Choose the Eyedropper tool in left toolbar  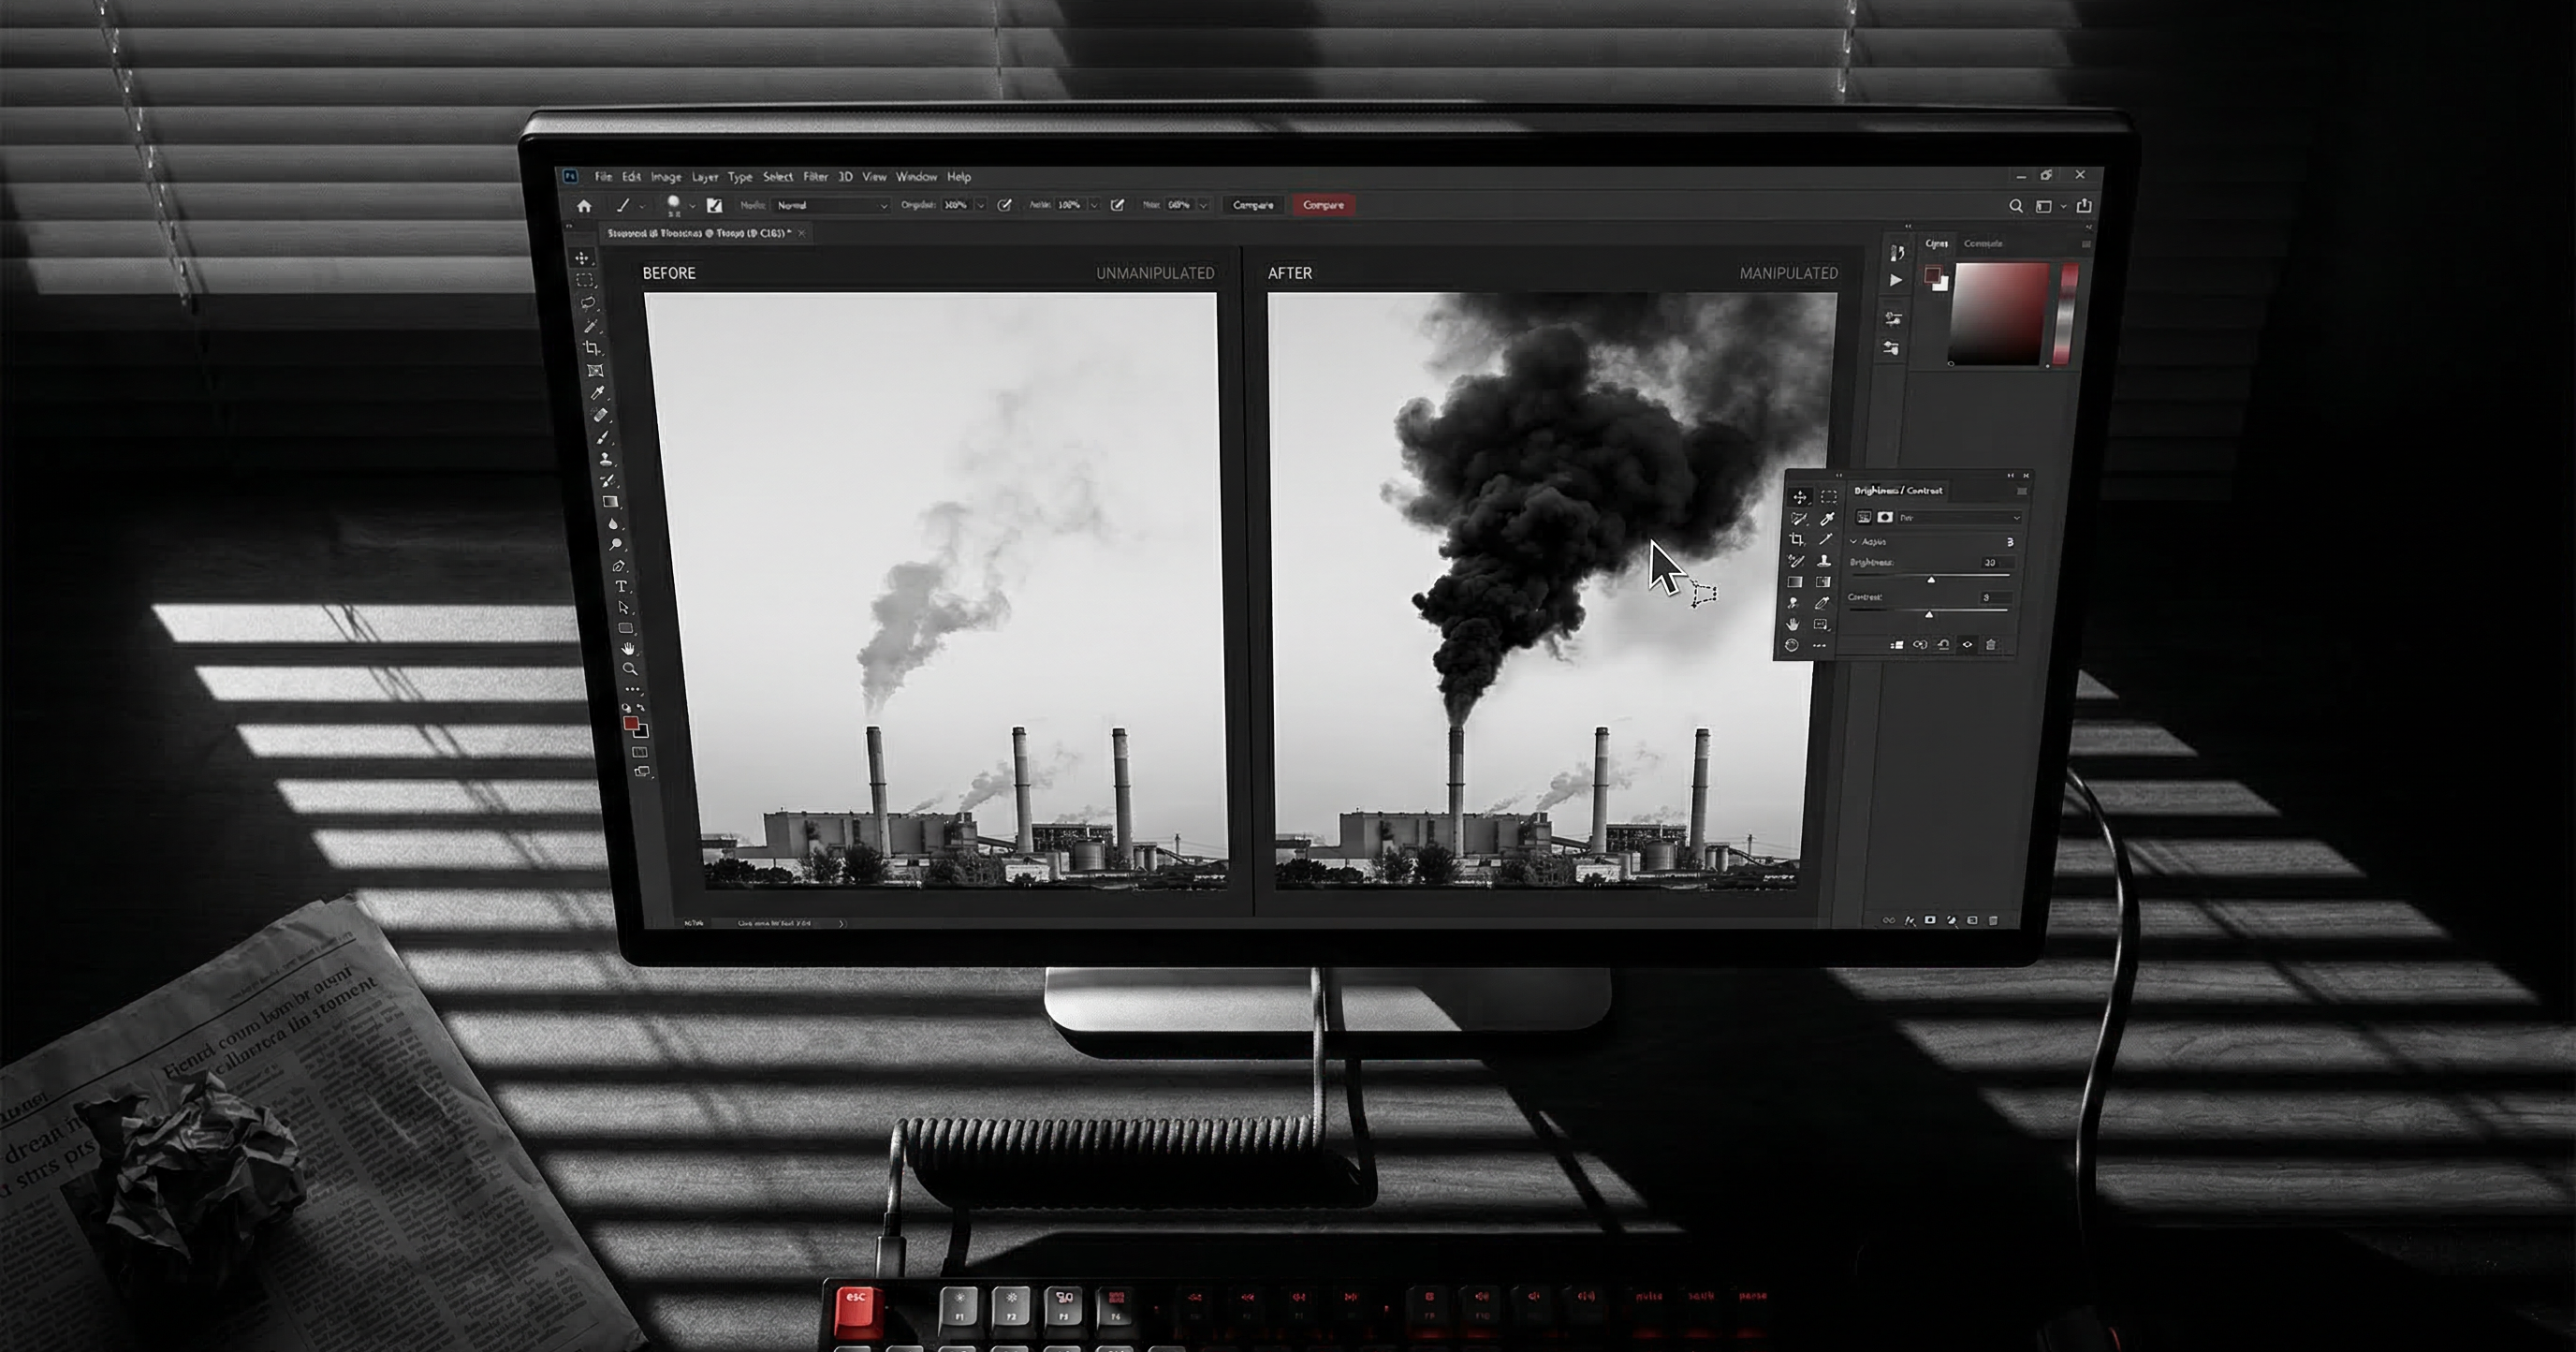click(598, 392)
